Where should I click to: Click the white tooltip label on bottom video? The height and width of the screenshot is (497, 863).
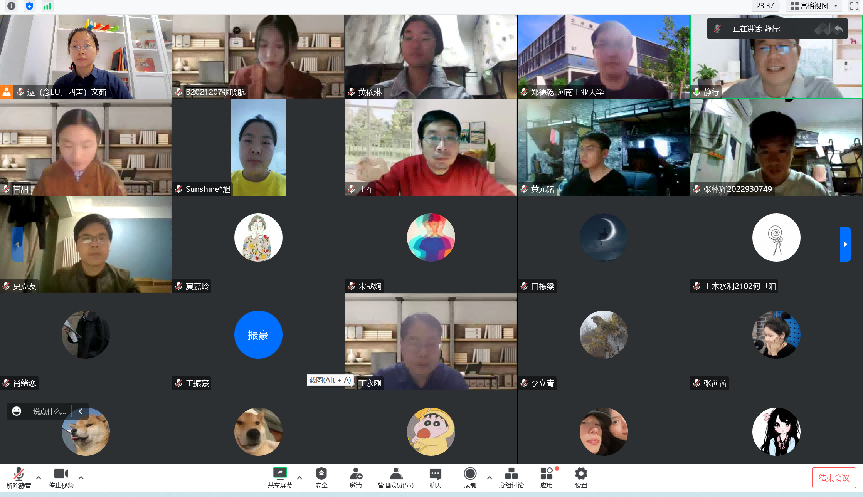[x=330, y=380]
